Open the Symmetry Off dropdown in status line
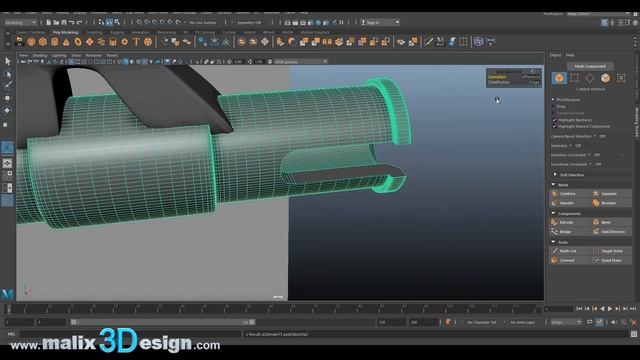This screenshot has width=640, height=360. (249, 22)
